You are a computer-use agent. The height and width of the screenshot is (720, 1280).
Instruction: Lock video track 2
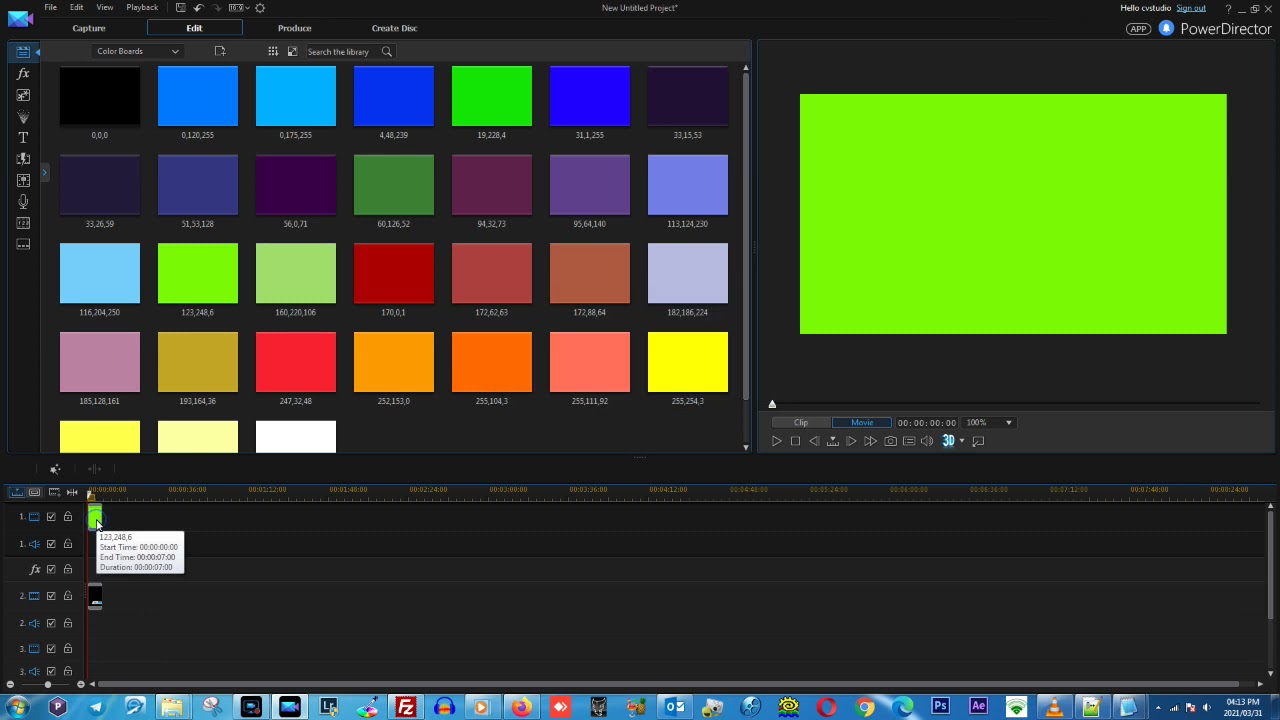point(68,596)
